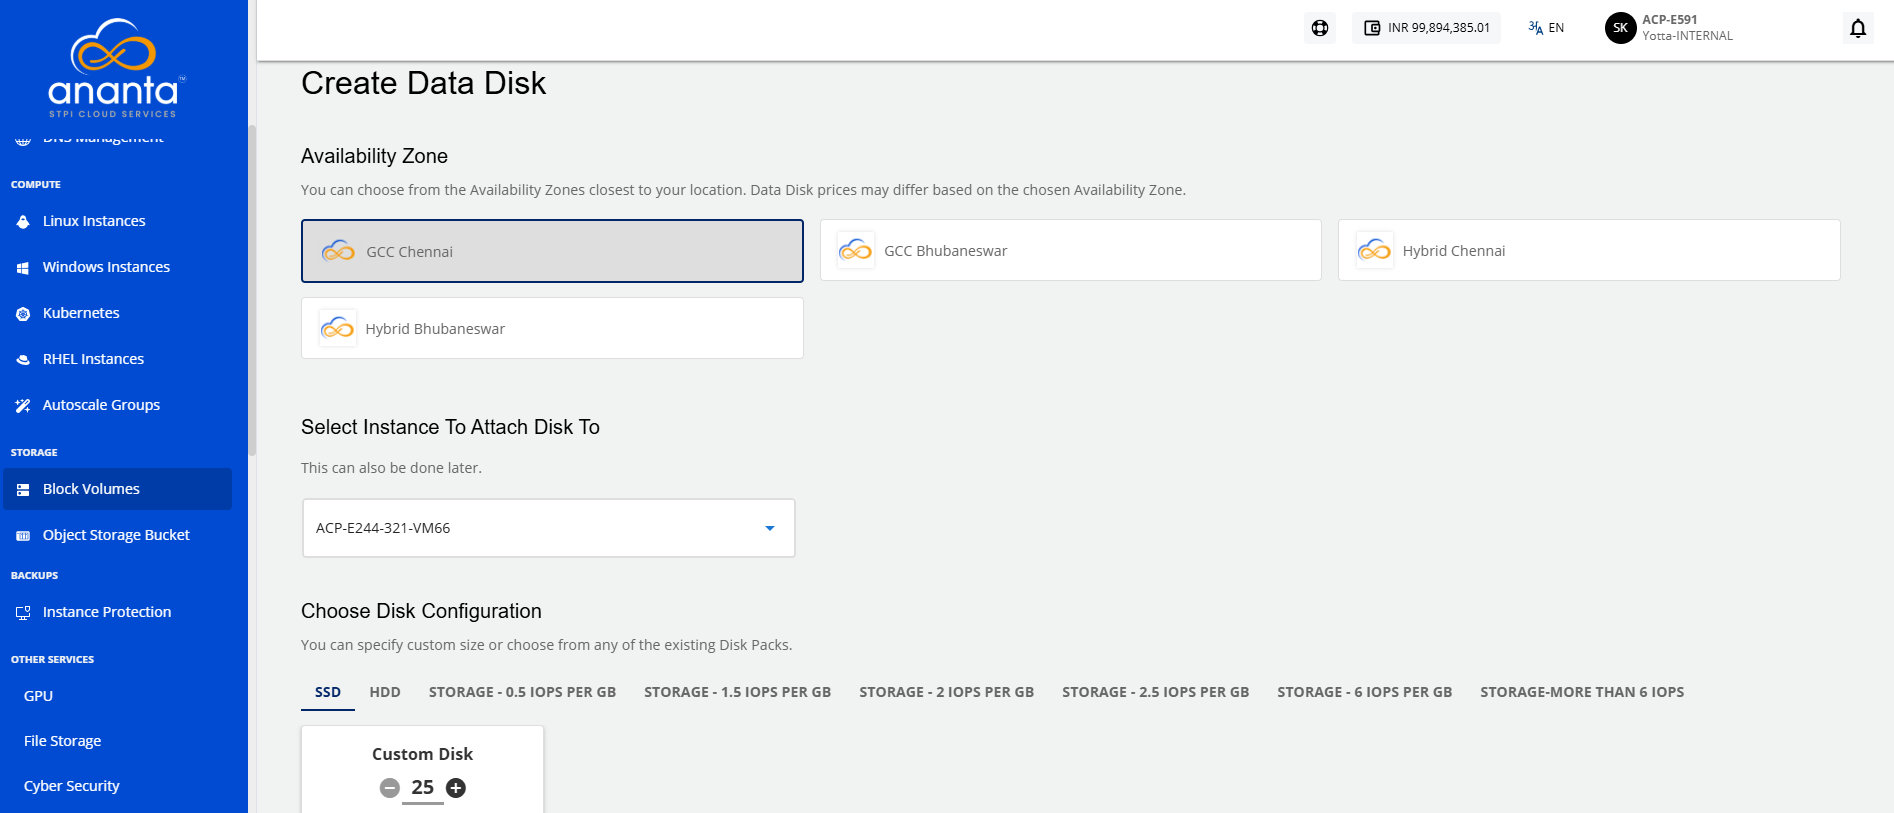Open Storage - 1.5 IOPS Per GB tab
Viewport: 1894px width, 813px height.
tap(737, 692)
